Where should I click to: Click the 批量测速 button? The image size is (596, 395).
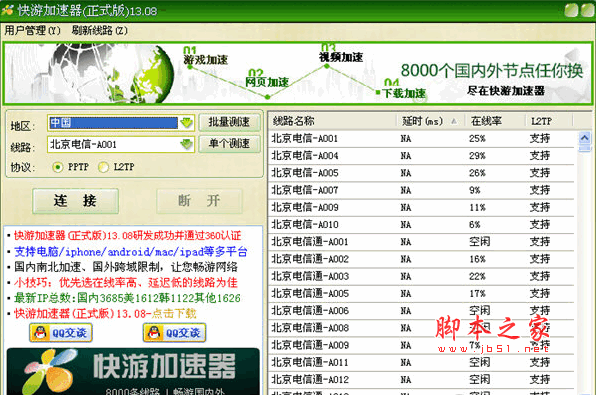click(x=230, y=122)
